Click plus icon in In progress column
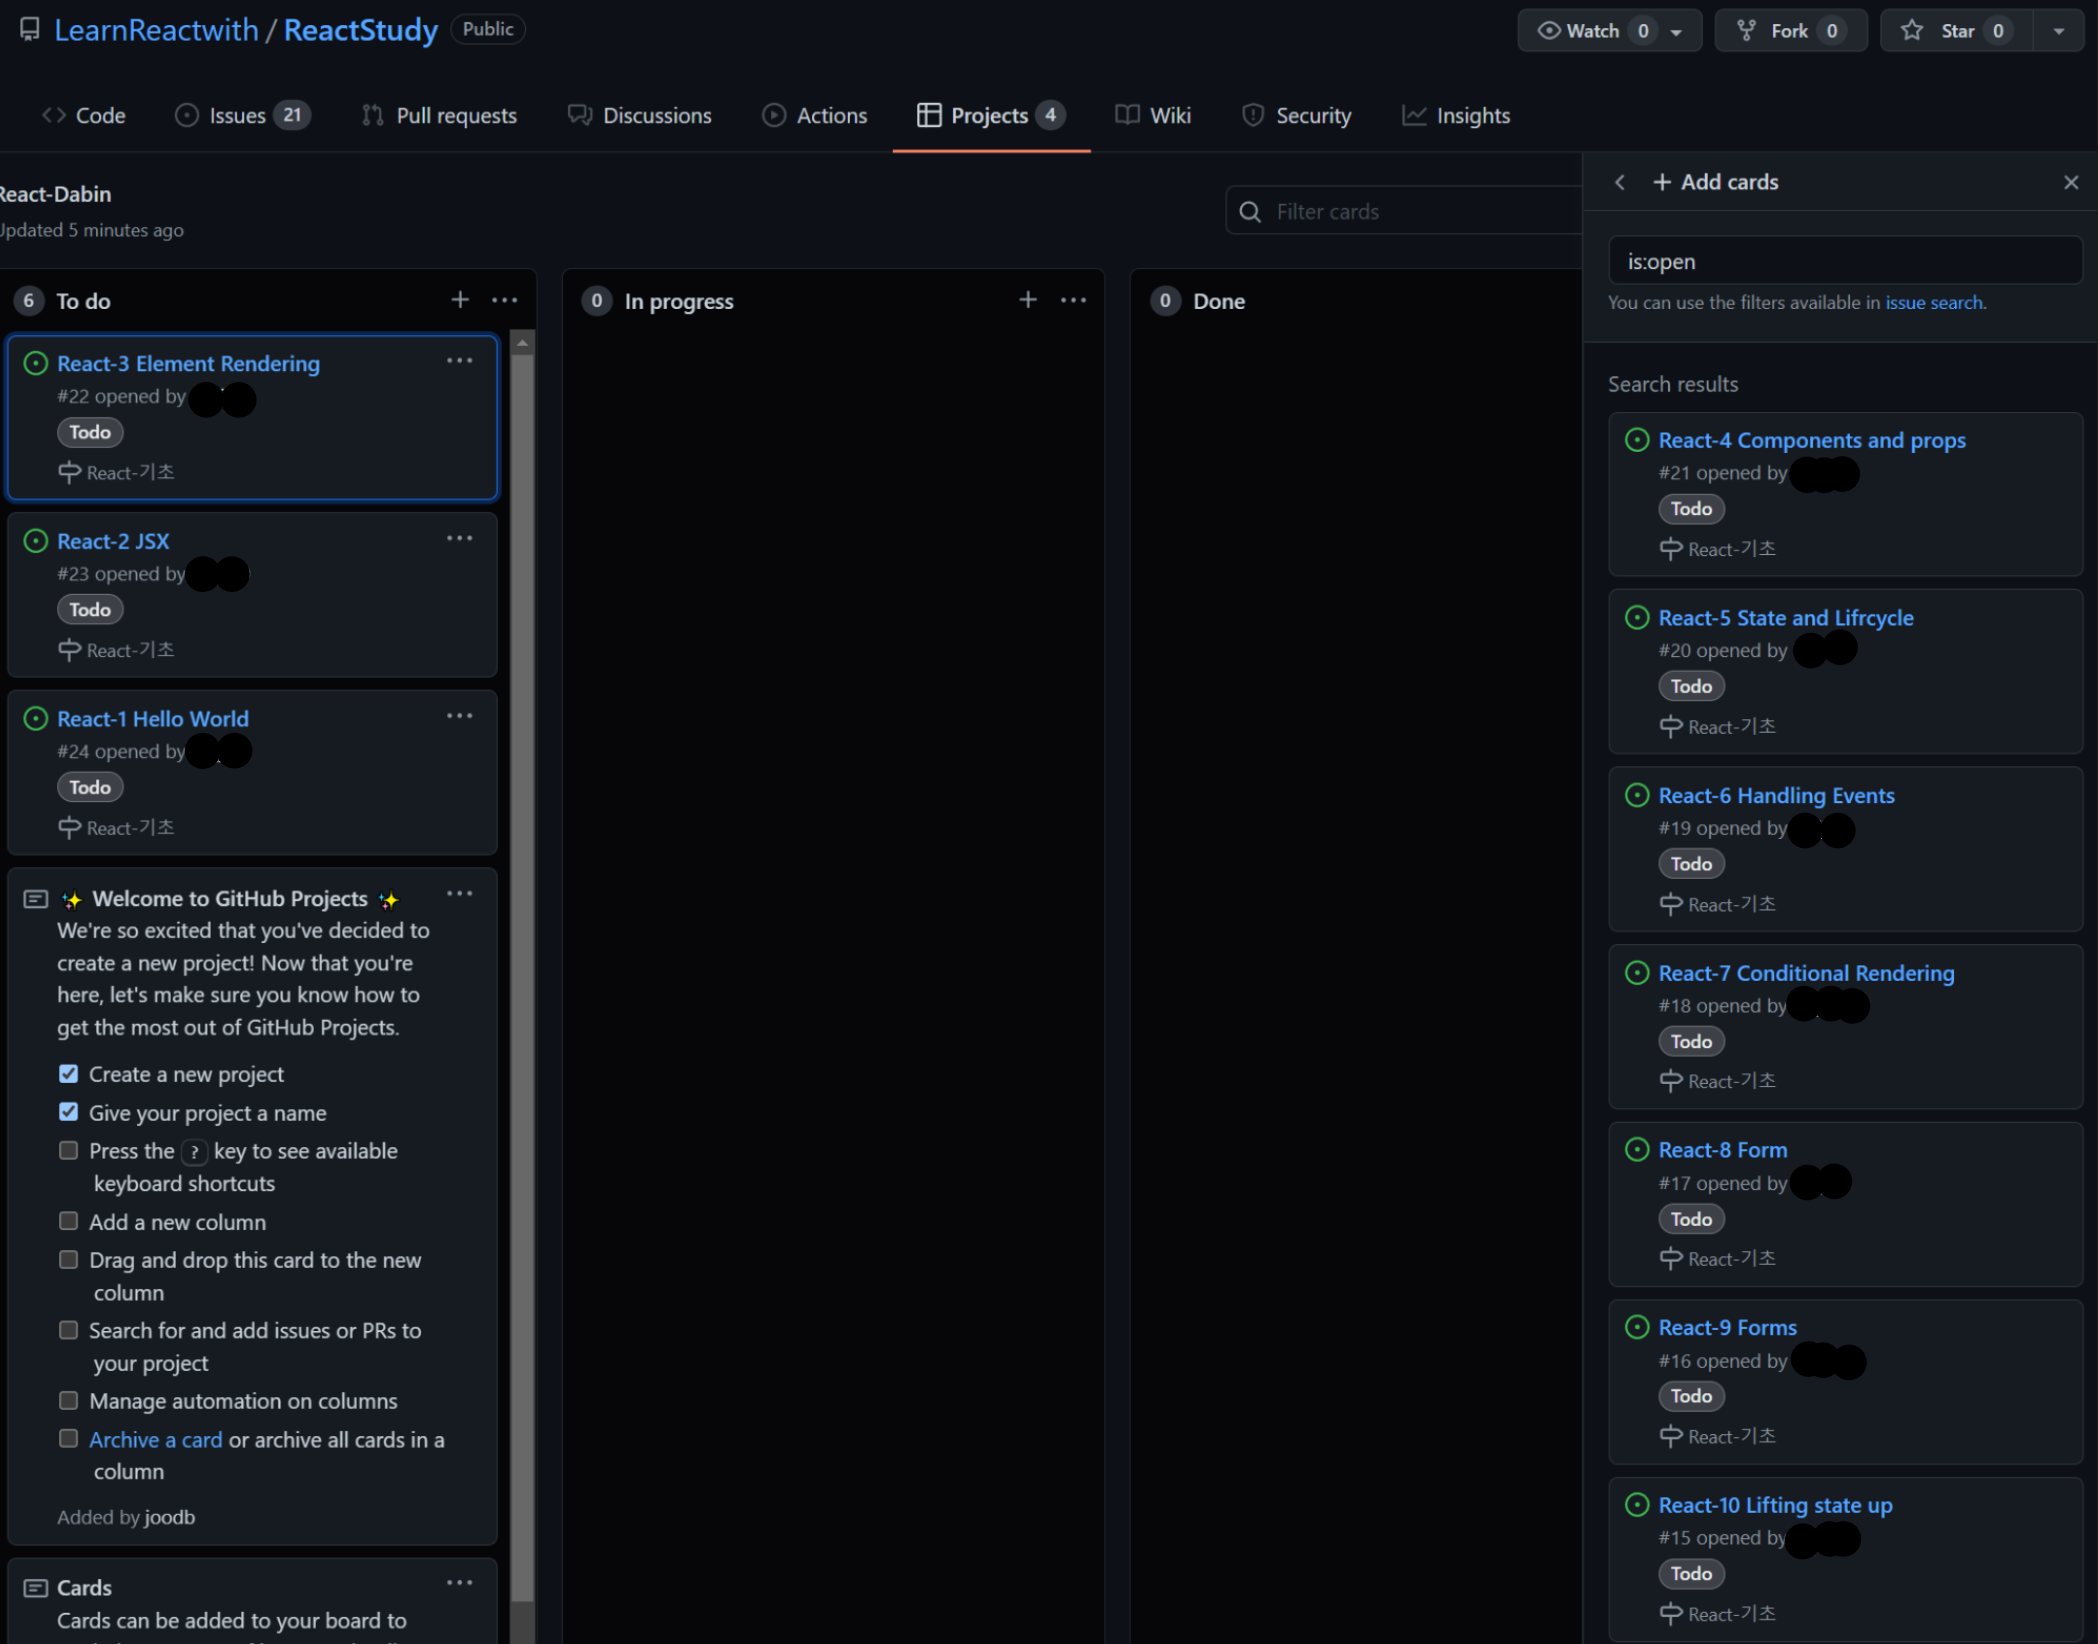 (1027, 300)
